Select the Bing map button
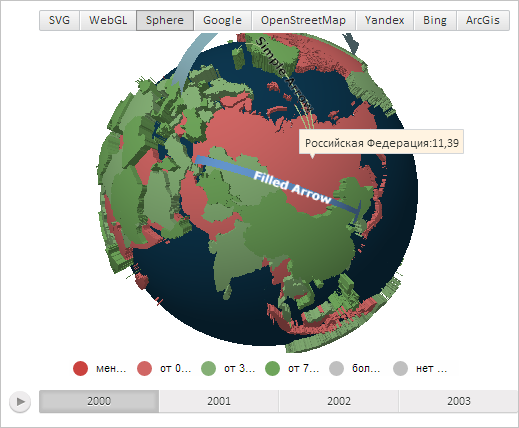 tap(435, 20)
